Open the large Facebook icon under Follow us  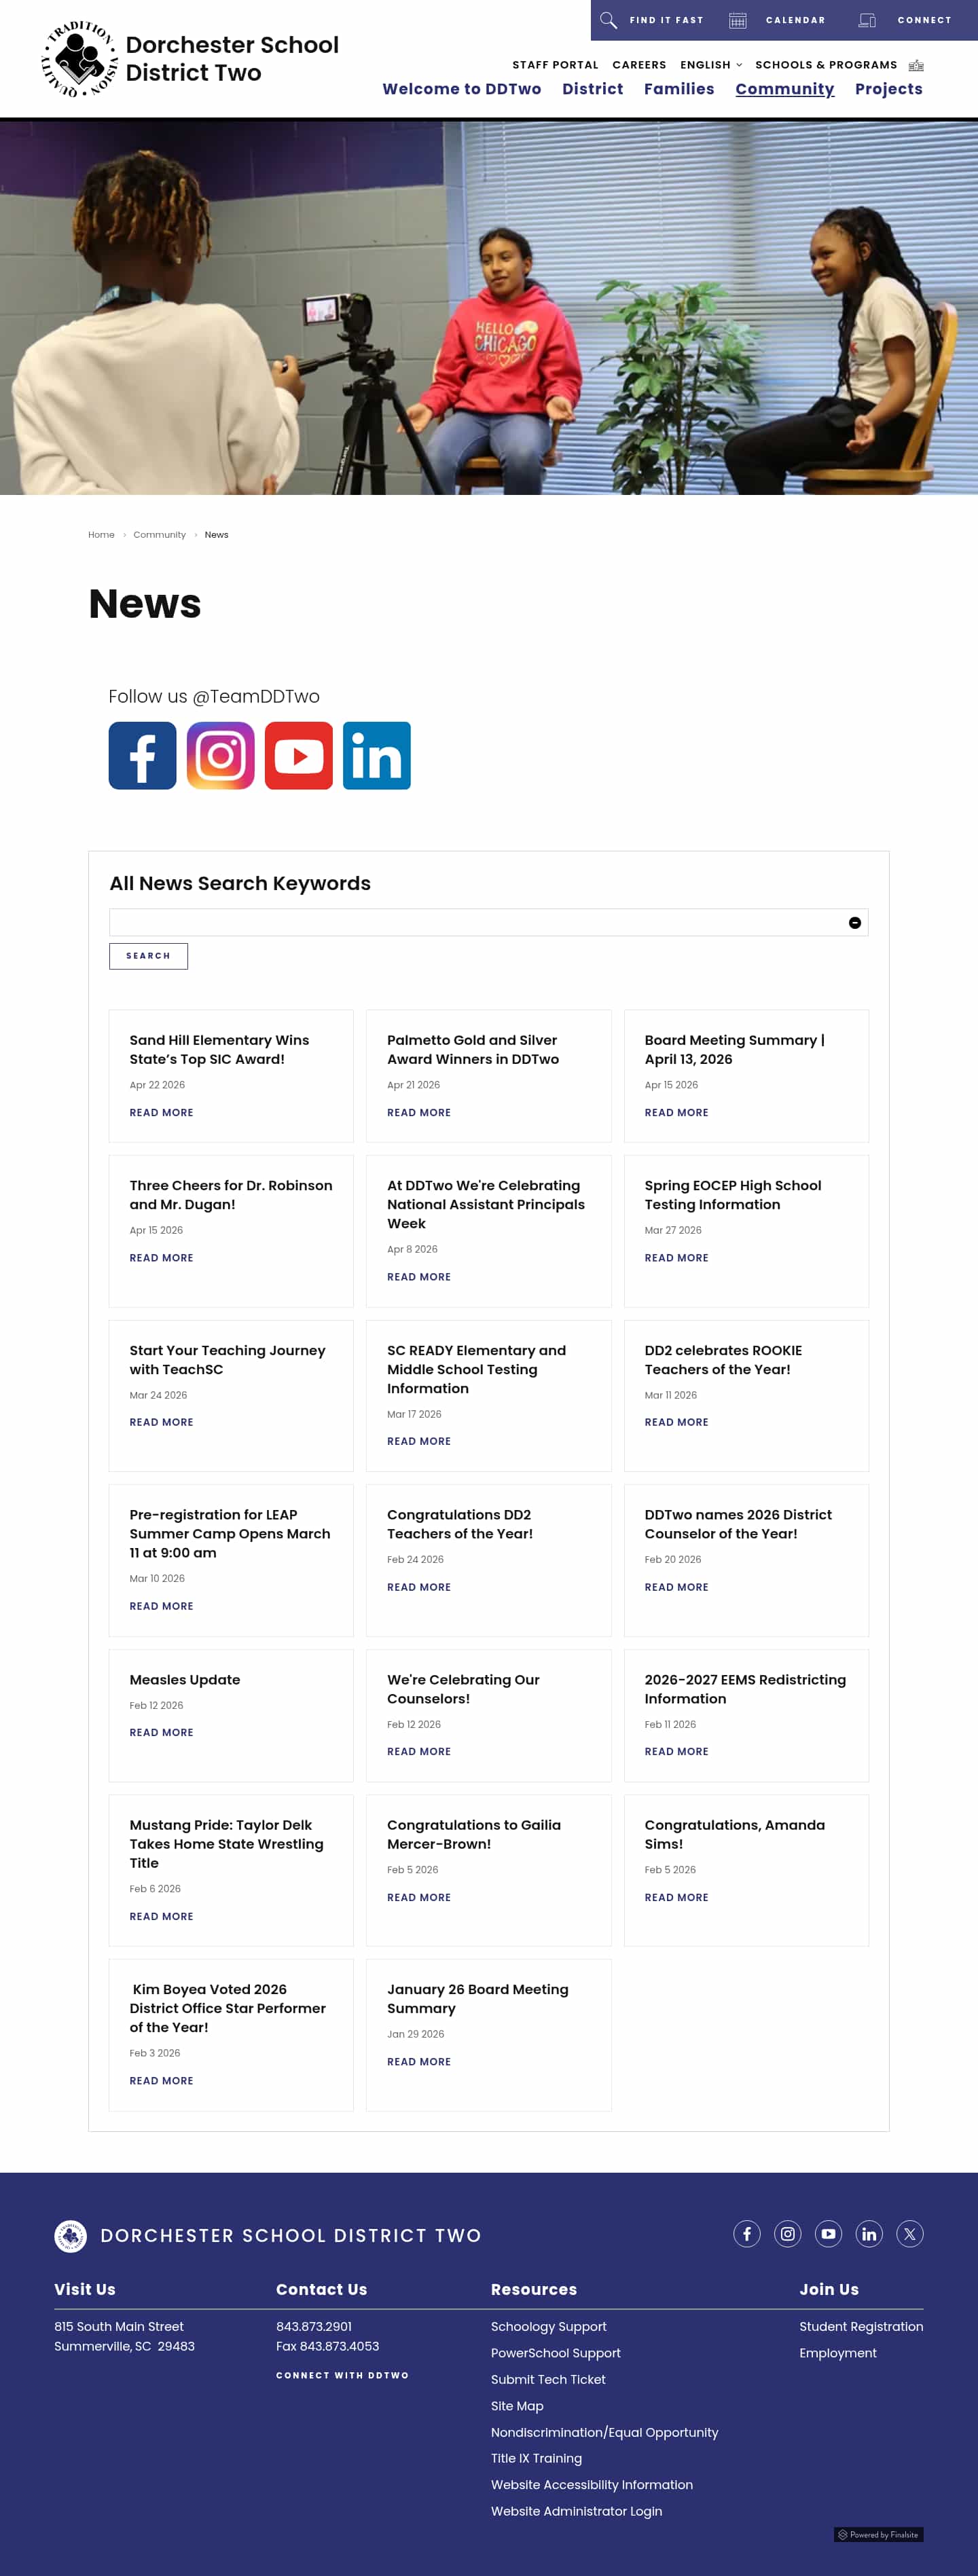142,755
